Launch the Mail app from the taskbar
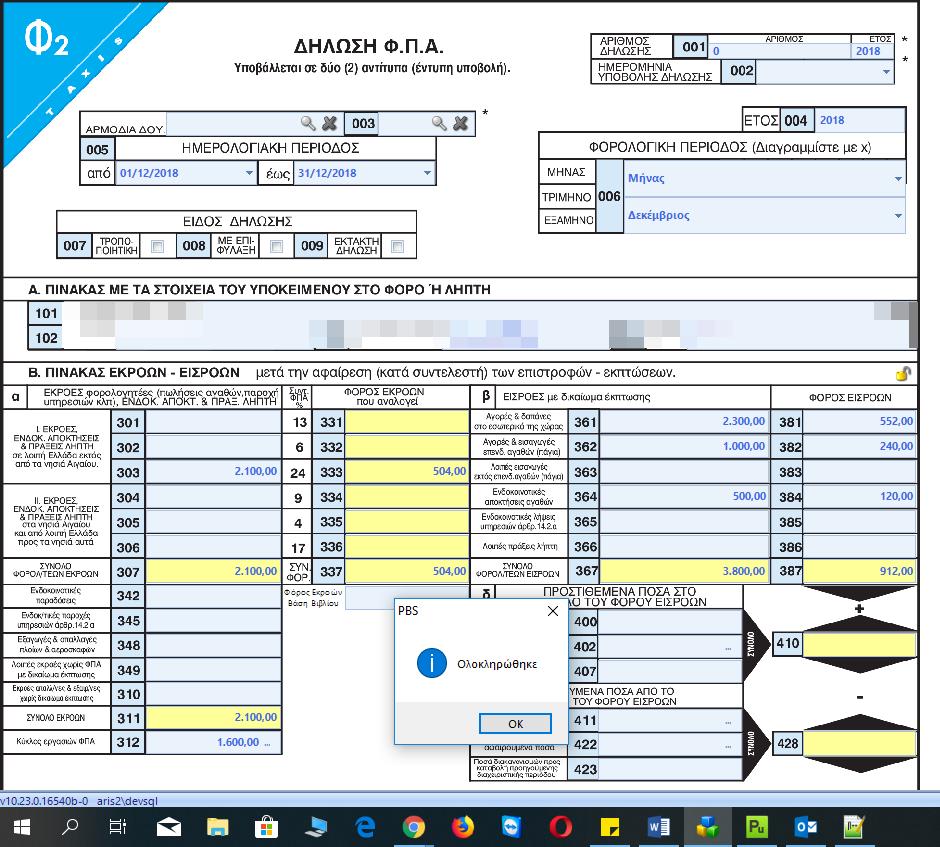The width and height of the screenshot is (940, 847). click(168, 828)
